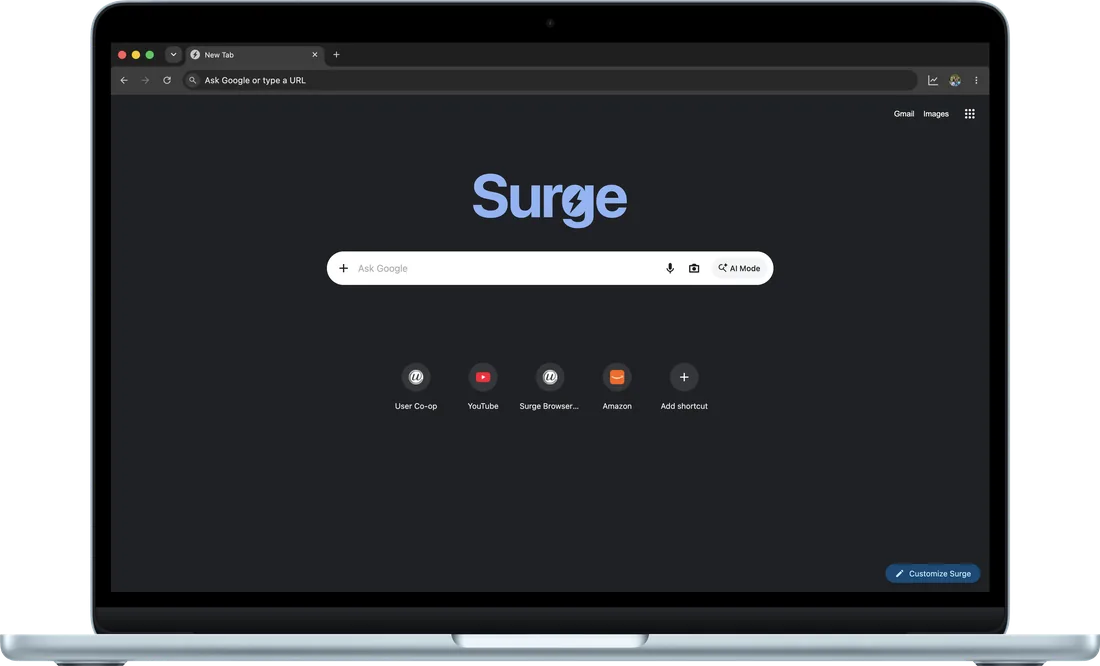Screen dimensions: 1100x666
Task: Search by image with camera icon
Action: [x=694, y=268]
